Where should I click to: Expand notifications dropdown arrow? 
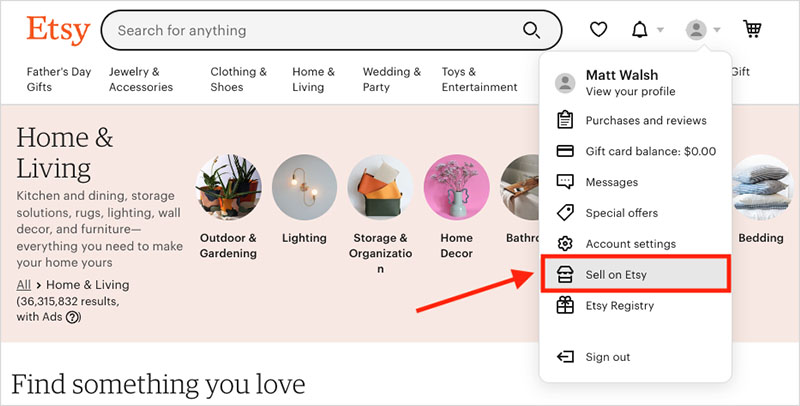tap(660, 30)
